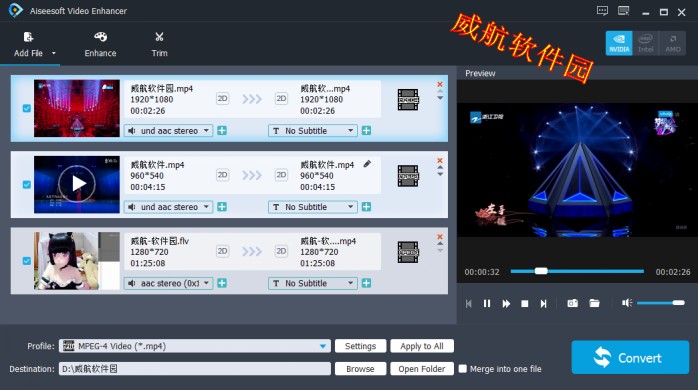Click the Apply to All button

[422, 346]
